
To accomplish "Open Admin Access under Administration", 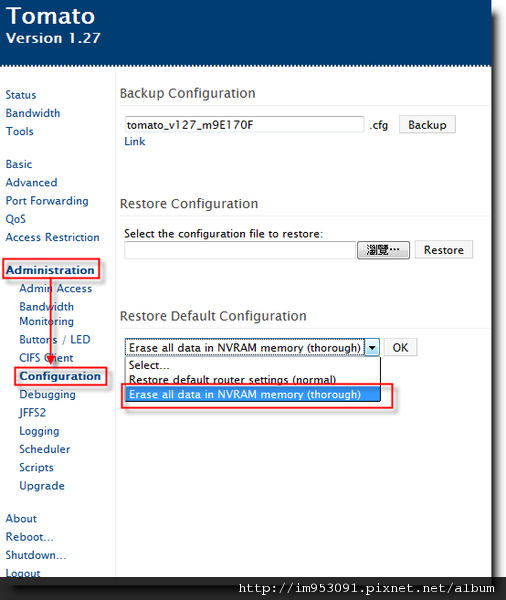I will pos(55,289).
